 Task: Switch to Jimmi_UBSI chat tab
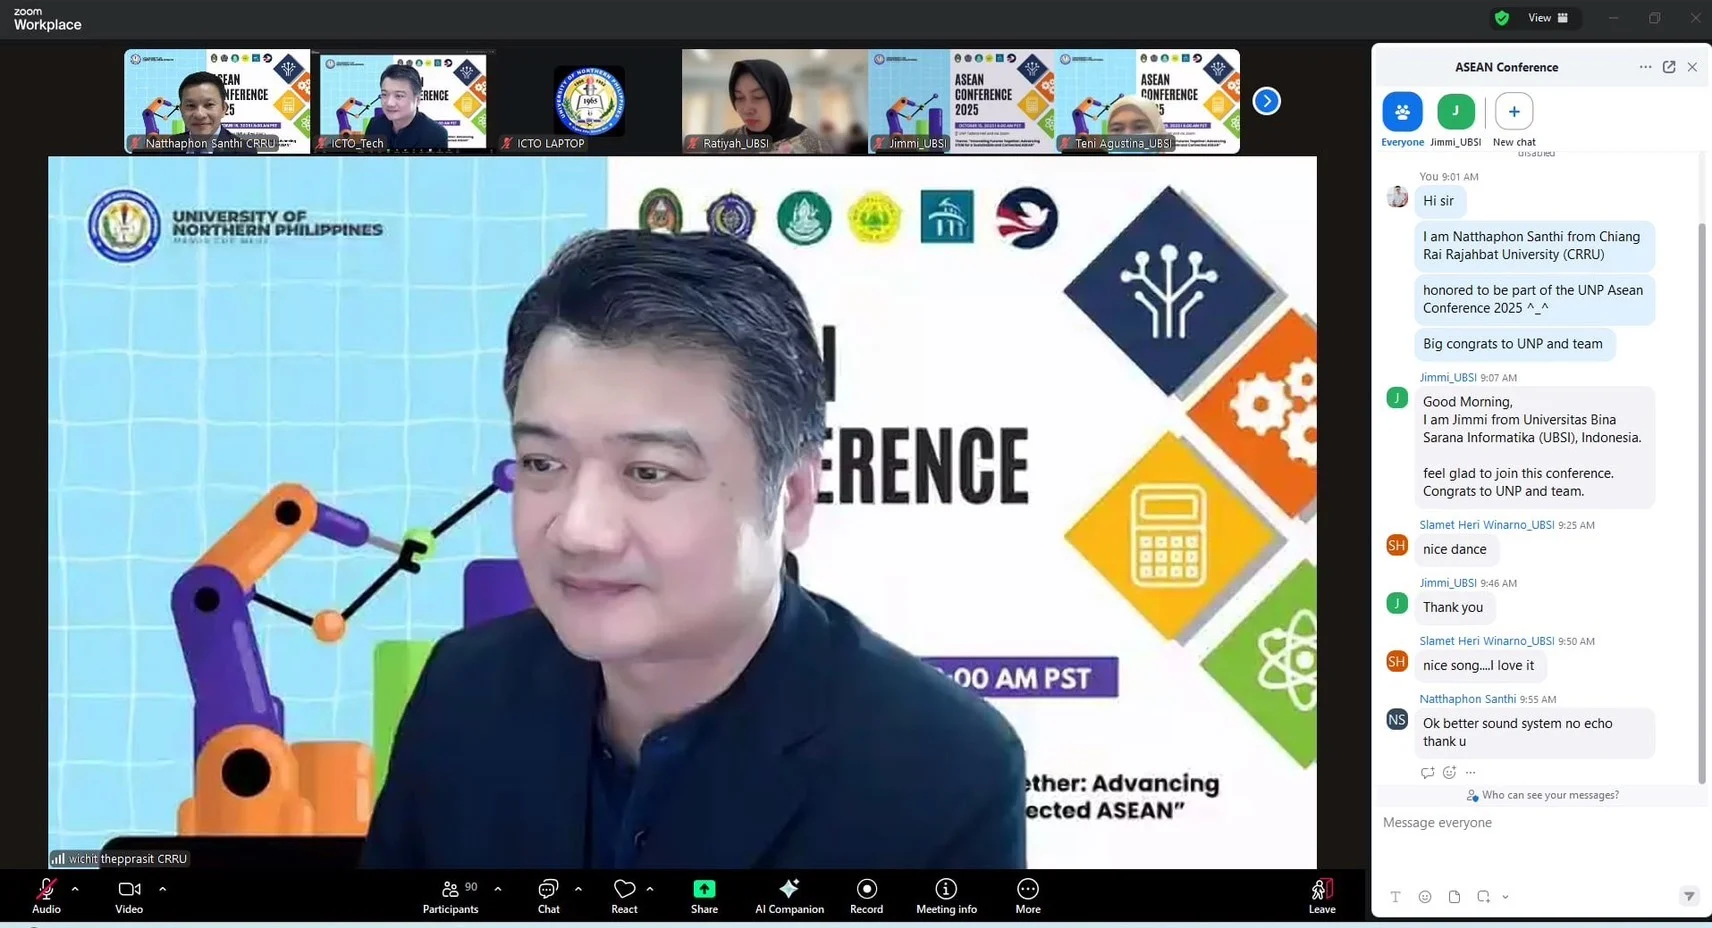coord(1455,112)
